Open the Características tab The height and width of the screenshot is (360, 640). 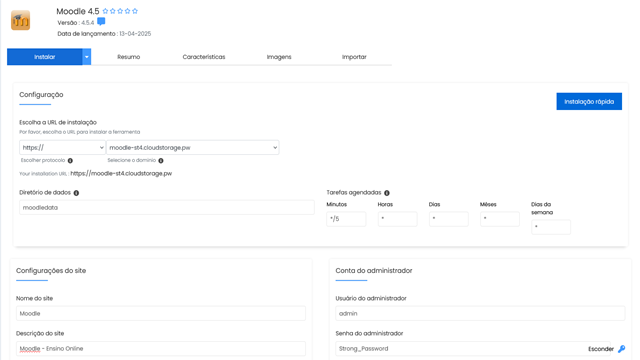pyautogui.click(x=204, y=57)
